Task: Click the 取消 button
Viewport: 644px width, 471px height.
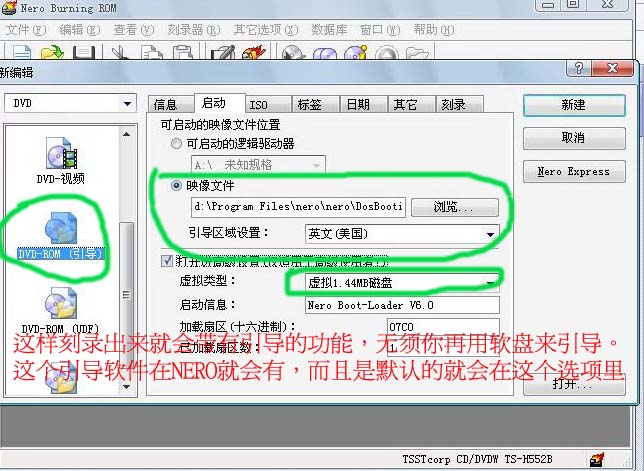Action: (574, 138)
